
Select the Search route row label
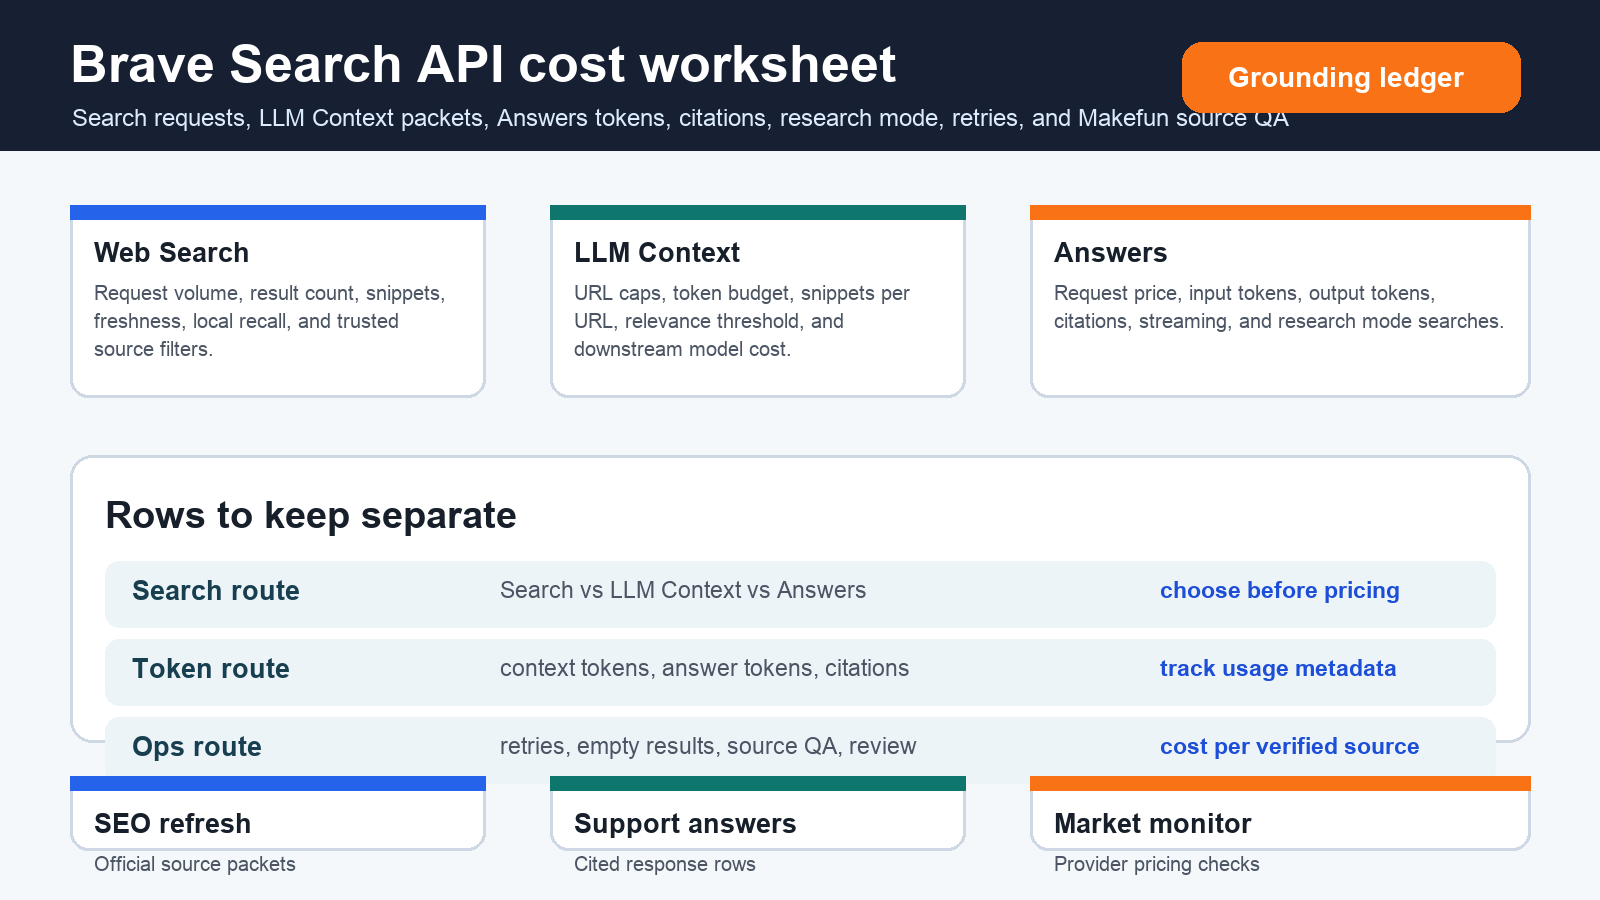click(216, 590)
